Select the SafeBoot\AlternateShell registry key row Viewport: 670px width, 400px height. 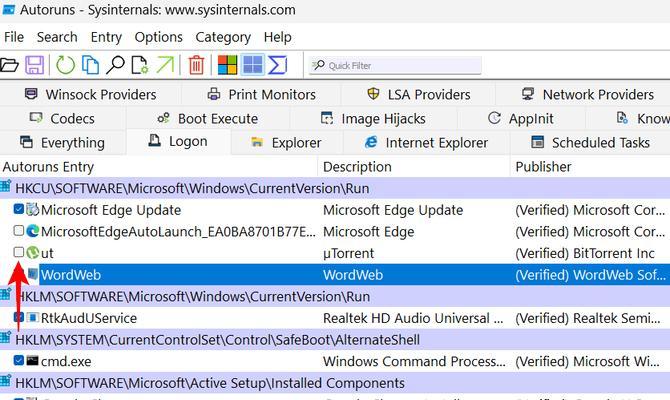[335, 340]
